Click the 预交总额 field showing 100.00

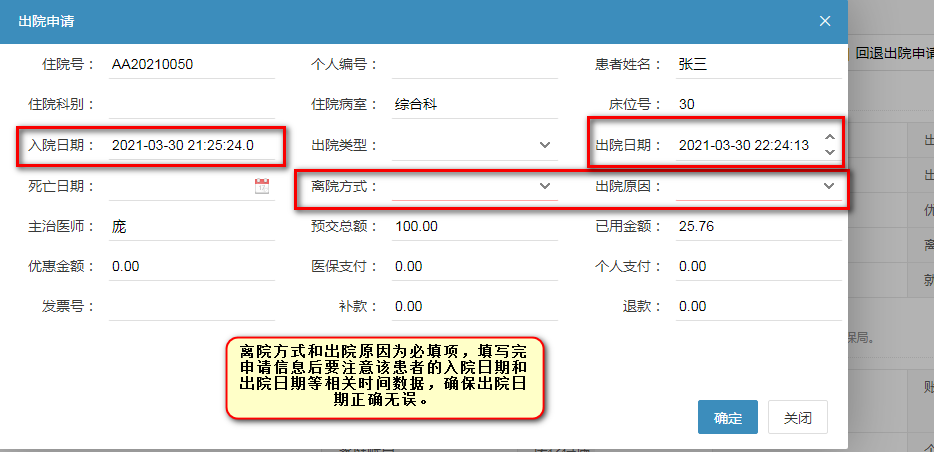[x=474, y=227]
